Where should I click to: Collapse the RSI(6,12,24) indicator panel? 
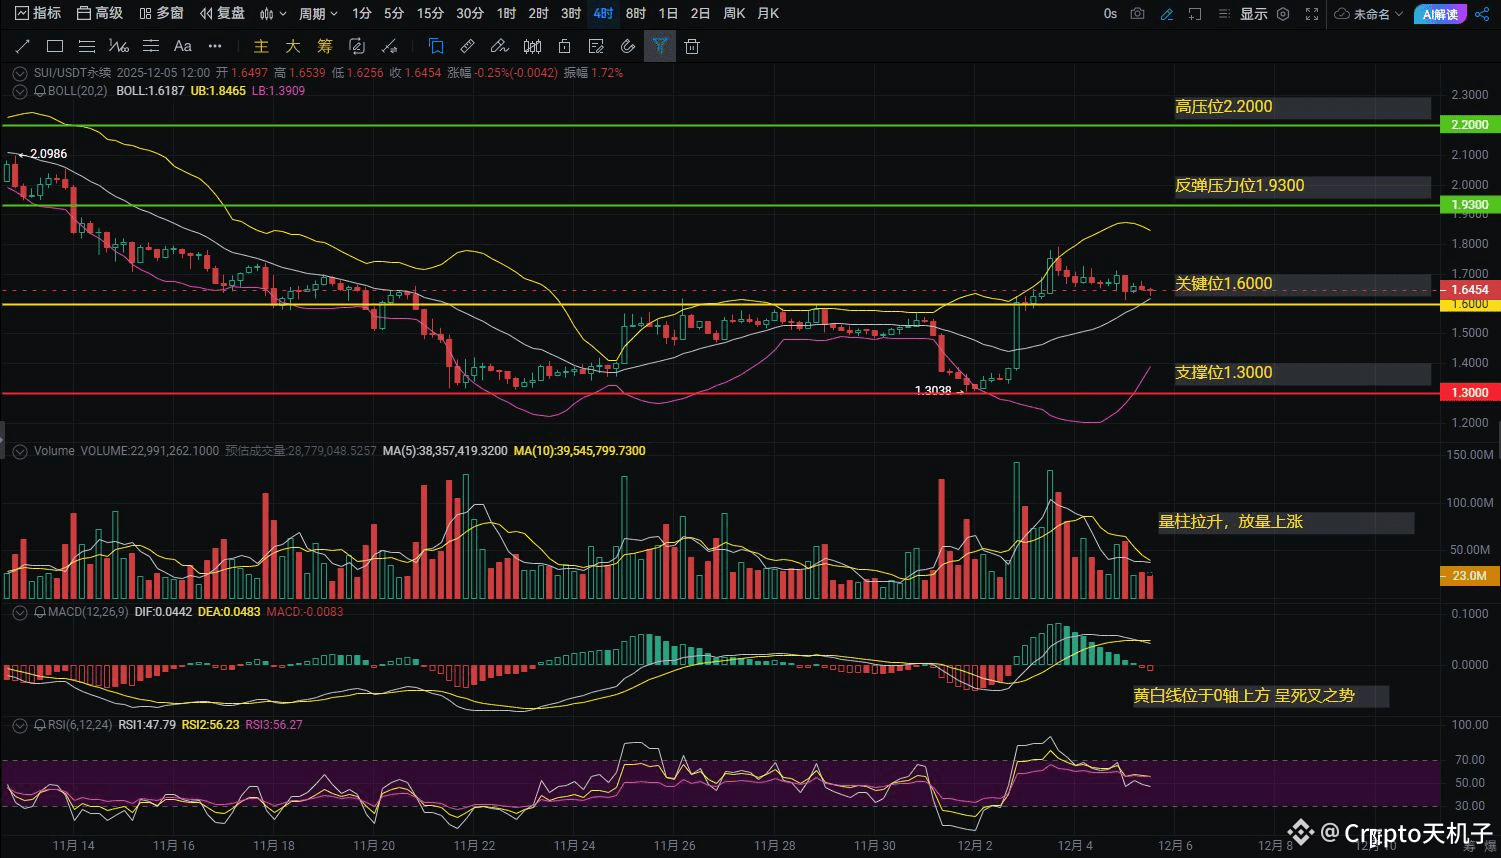(20, 725)
